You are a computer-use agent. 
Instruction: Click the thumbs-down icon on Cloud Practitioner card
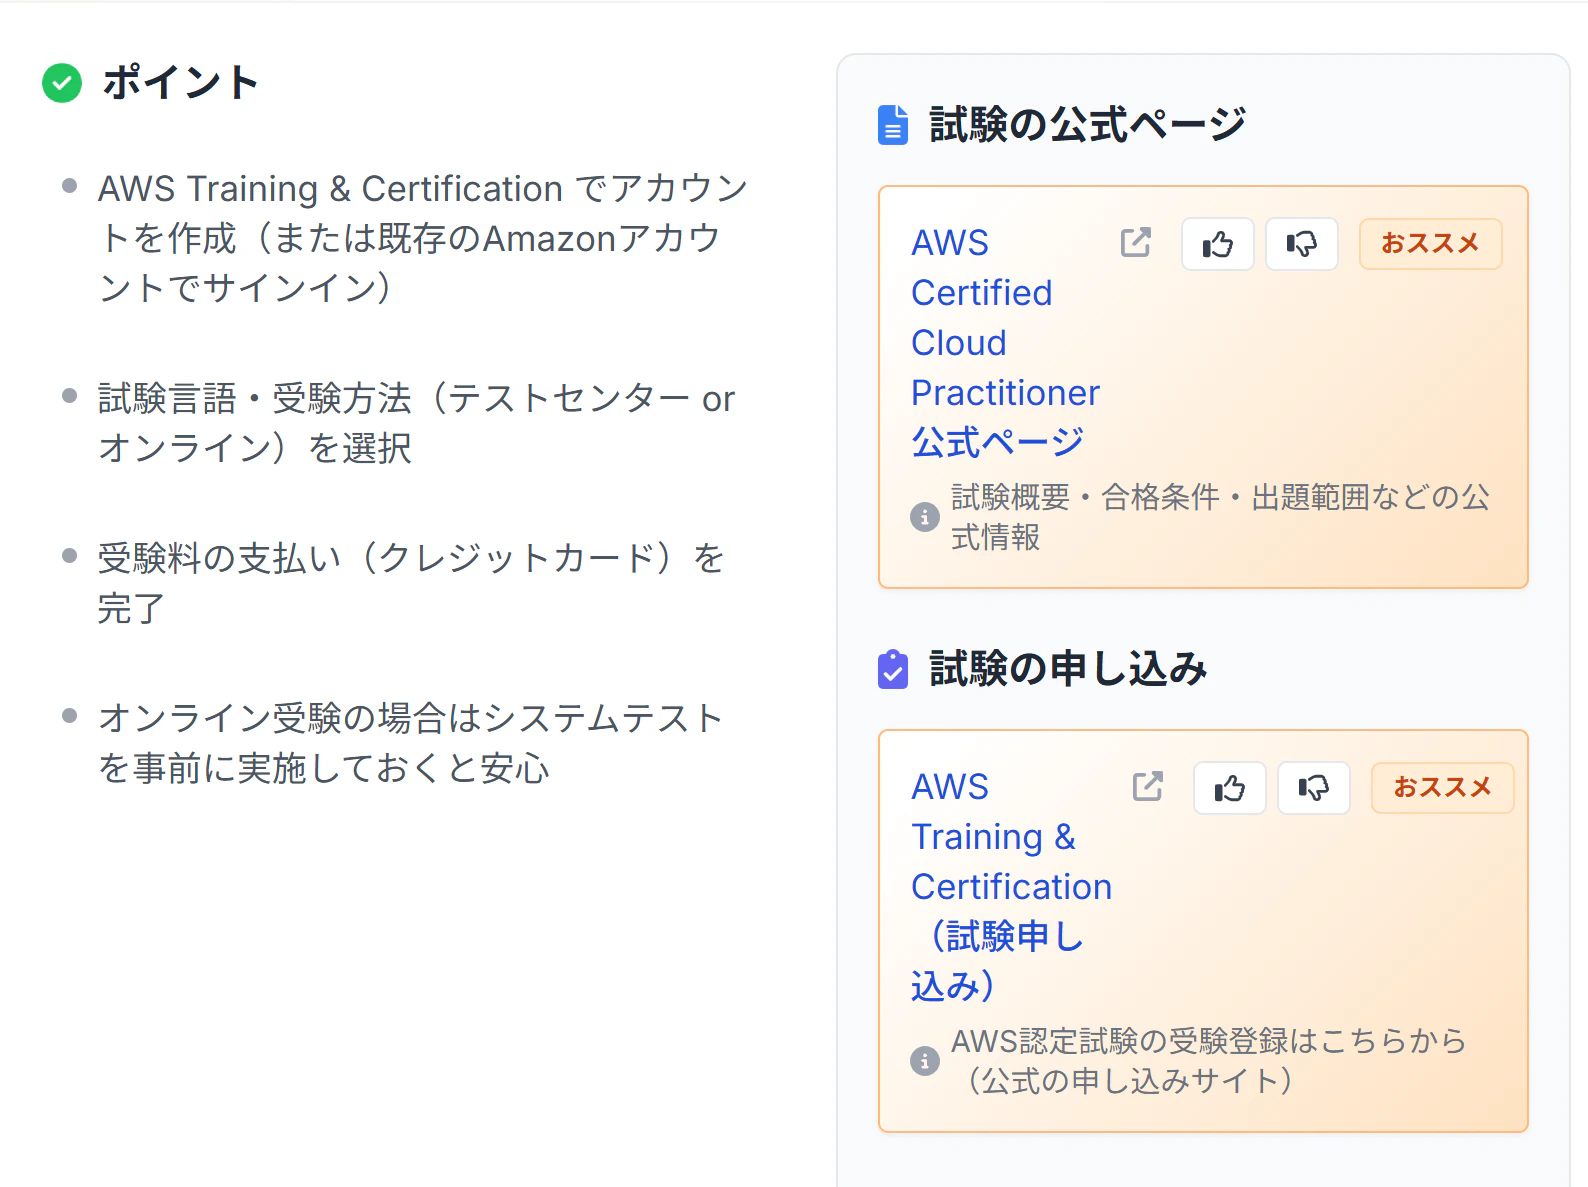click(x=1301, y=244)
